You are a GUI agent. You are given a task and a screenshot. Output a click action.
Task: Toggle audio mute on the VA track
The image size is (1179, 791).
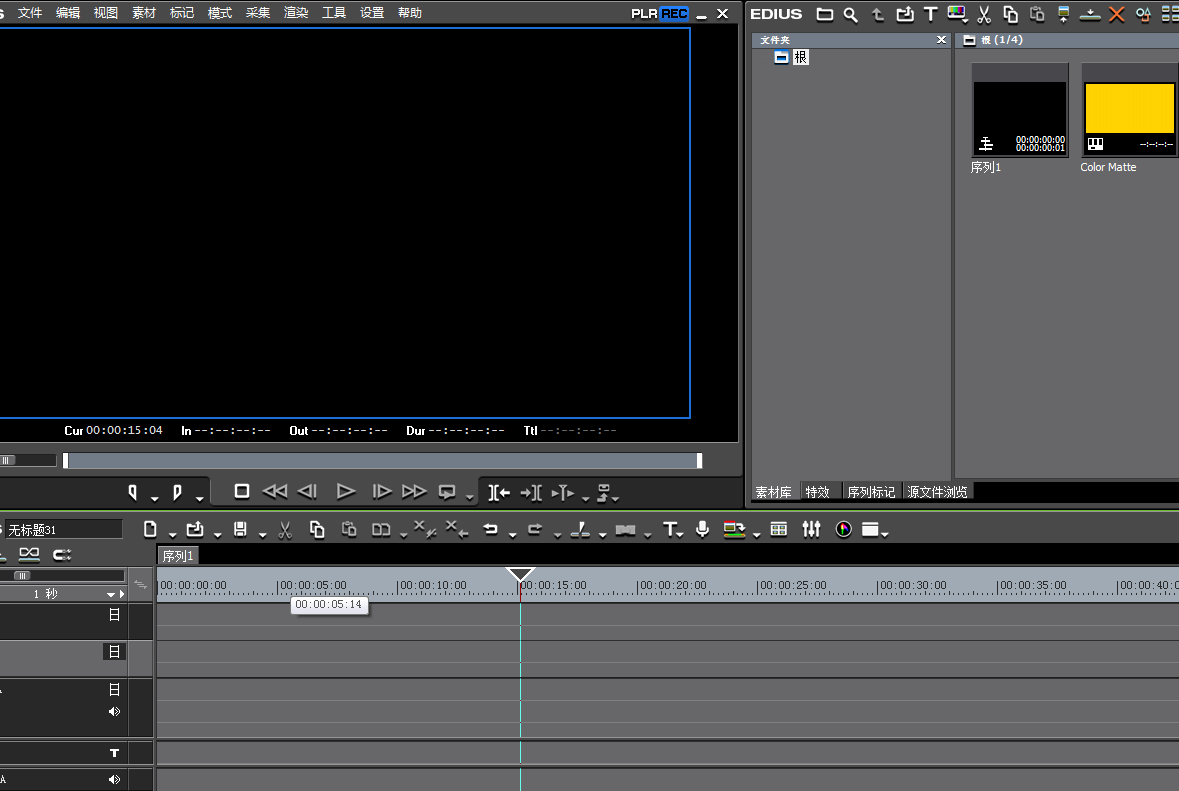click(x=114, y=712)
